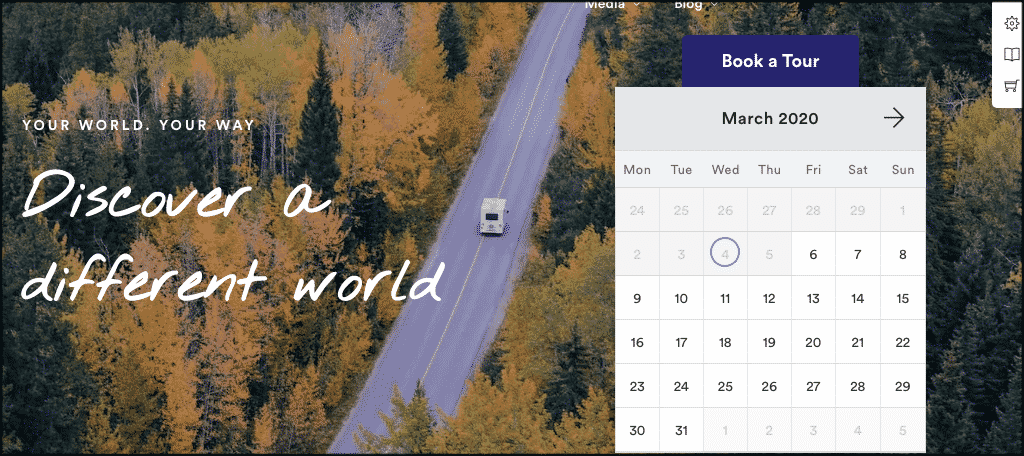Choose Thursday March 26
Screen dimensions: 1024x456
pos(769,386)
